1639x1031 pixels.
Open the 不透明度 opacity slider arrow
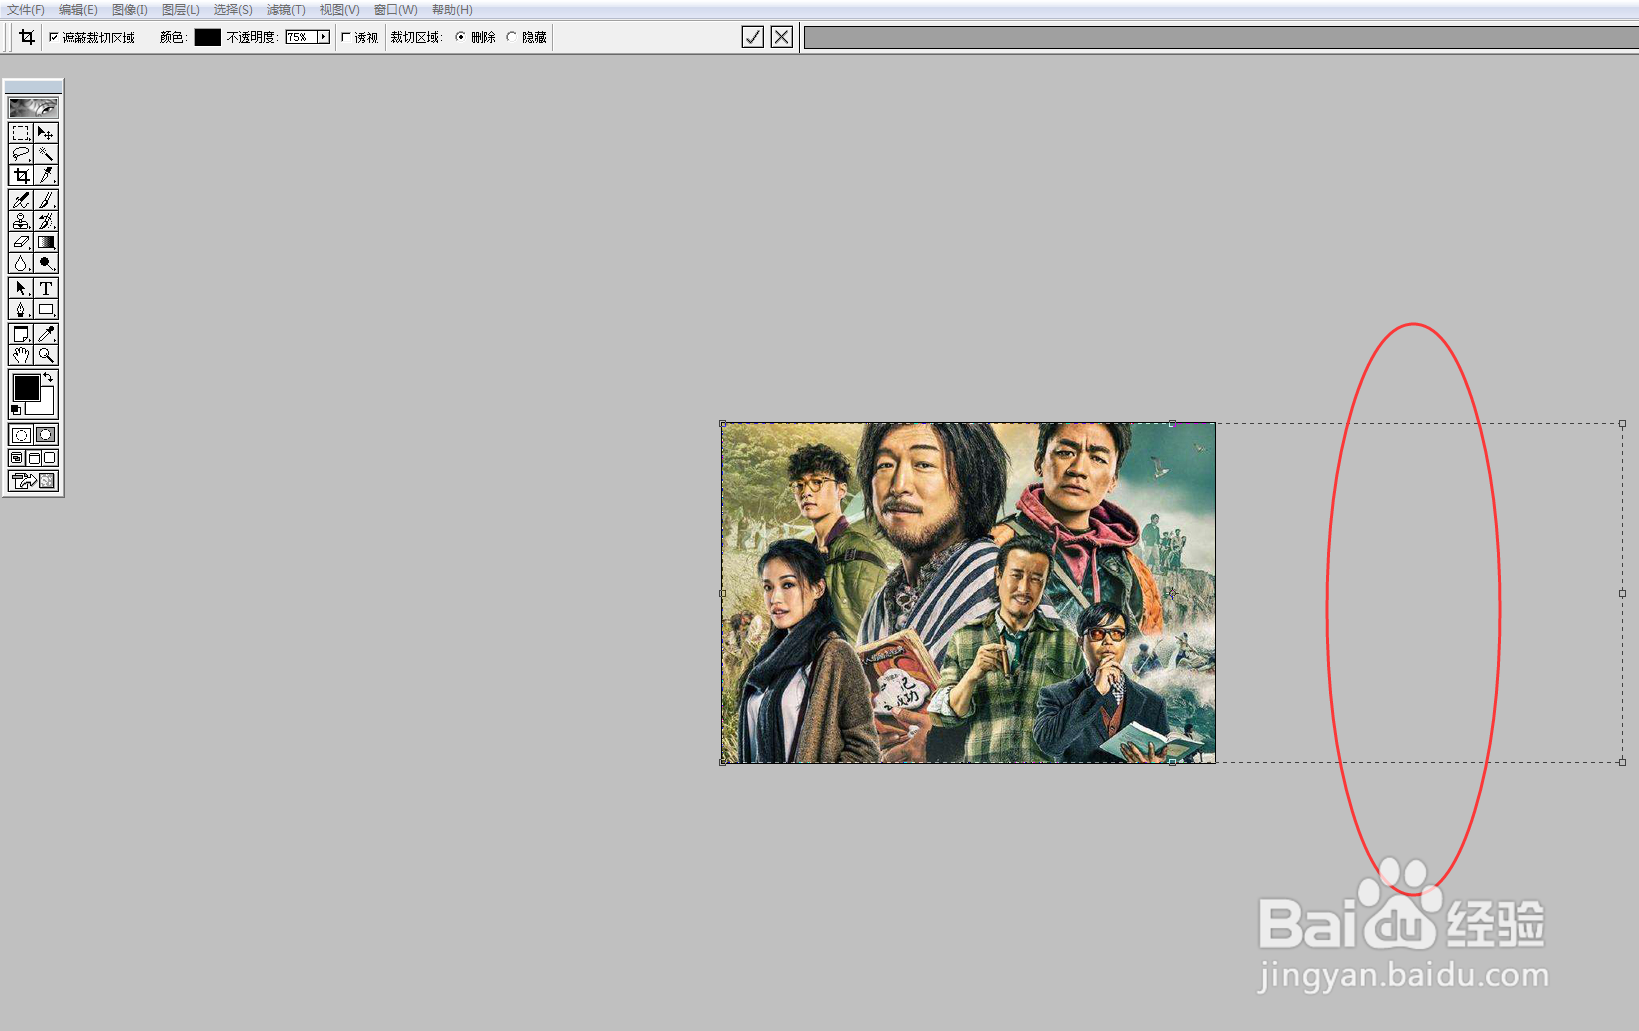323,37
